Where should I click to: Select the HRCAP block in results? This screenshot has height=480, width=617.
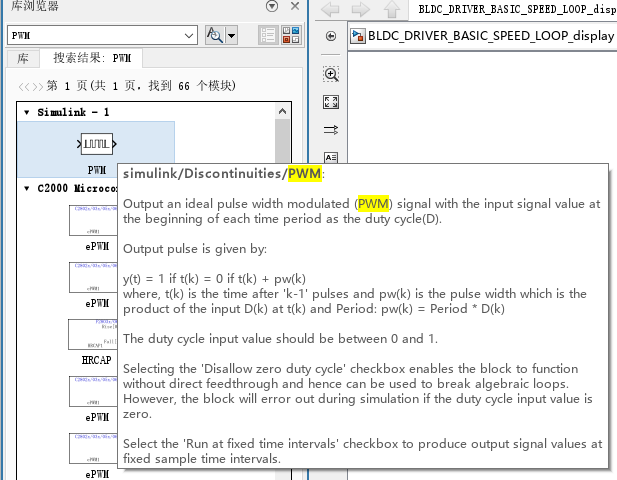coord(93,334)
